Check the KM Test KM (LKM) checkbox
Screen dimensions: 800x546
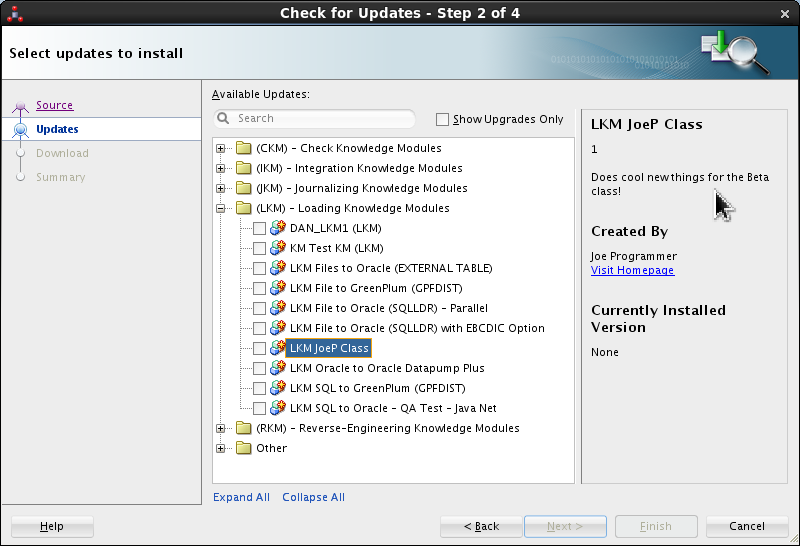pyautogui.click(x=259, y=248)
